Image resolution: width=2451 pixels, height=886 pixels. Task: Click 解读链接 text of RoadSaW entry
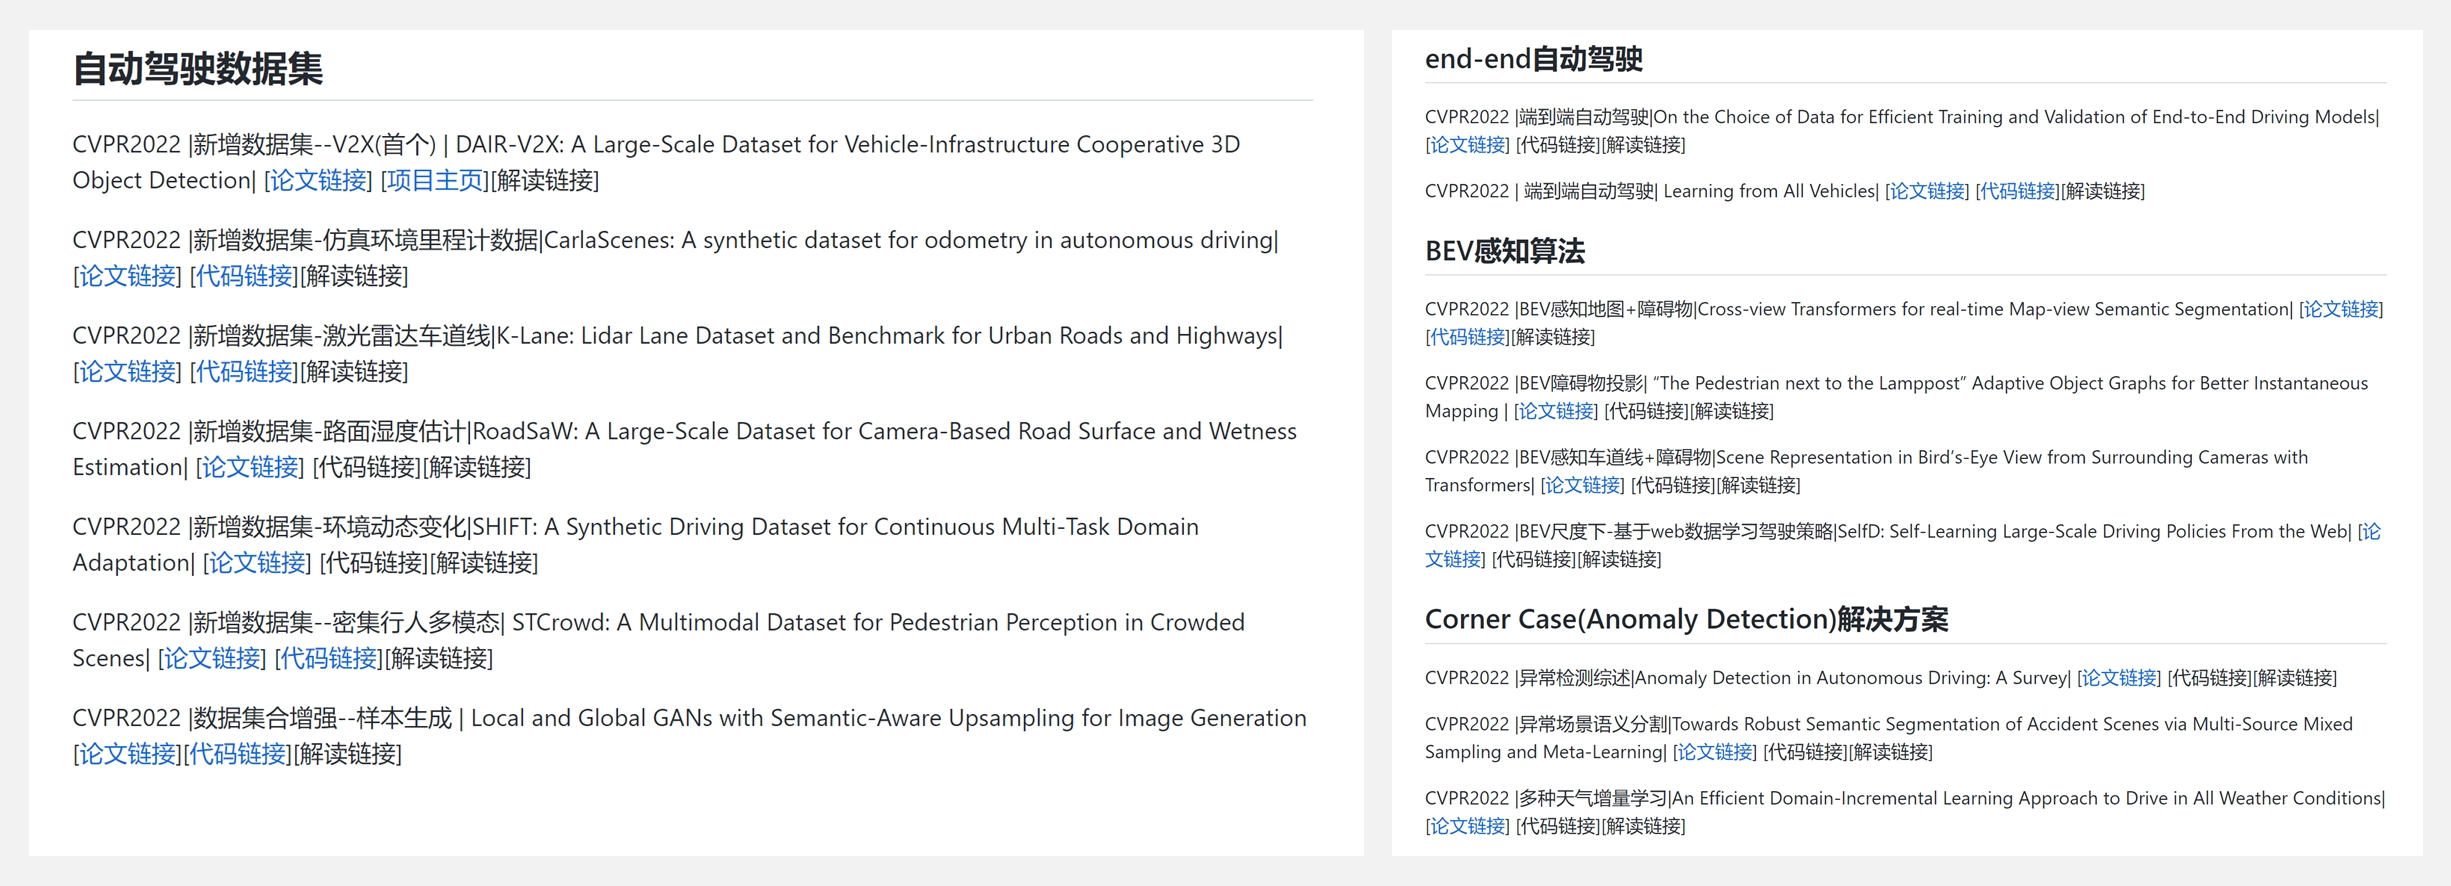pyautogui.click(x=477, y=467)
